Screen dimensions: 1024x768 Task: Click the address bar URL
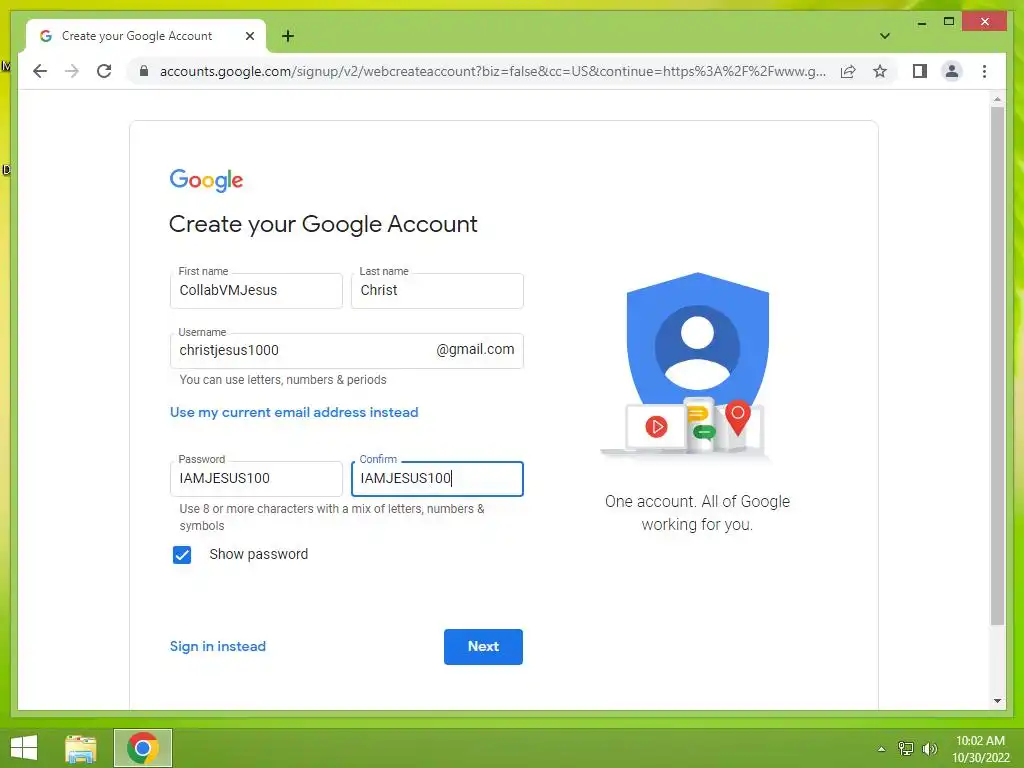492,71
